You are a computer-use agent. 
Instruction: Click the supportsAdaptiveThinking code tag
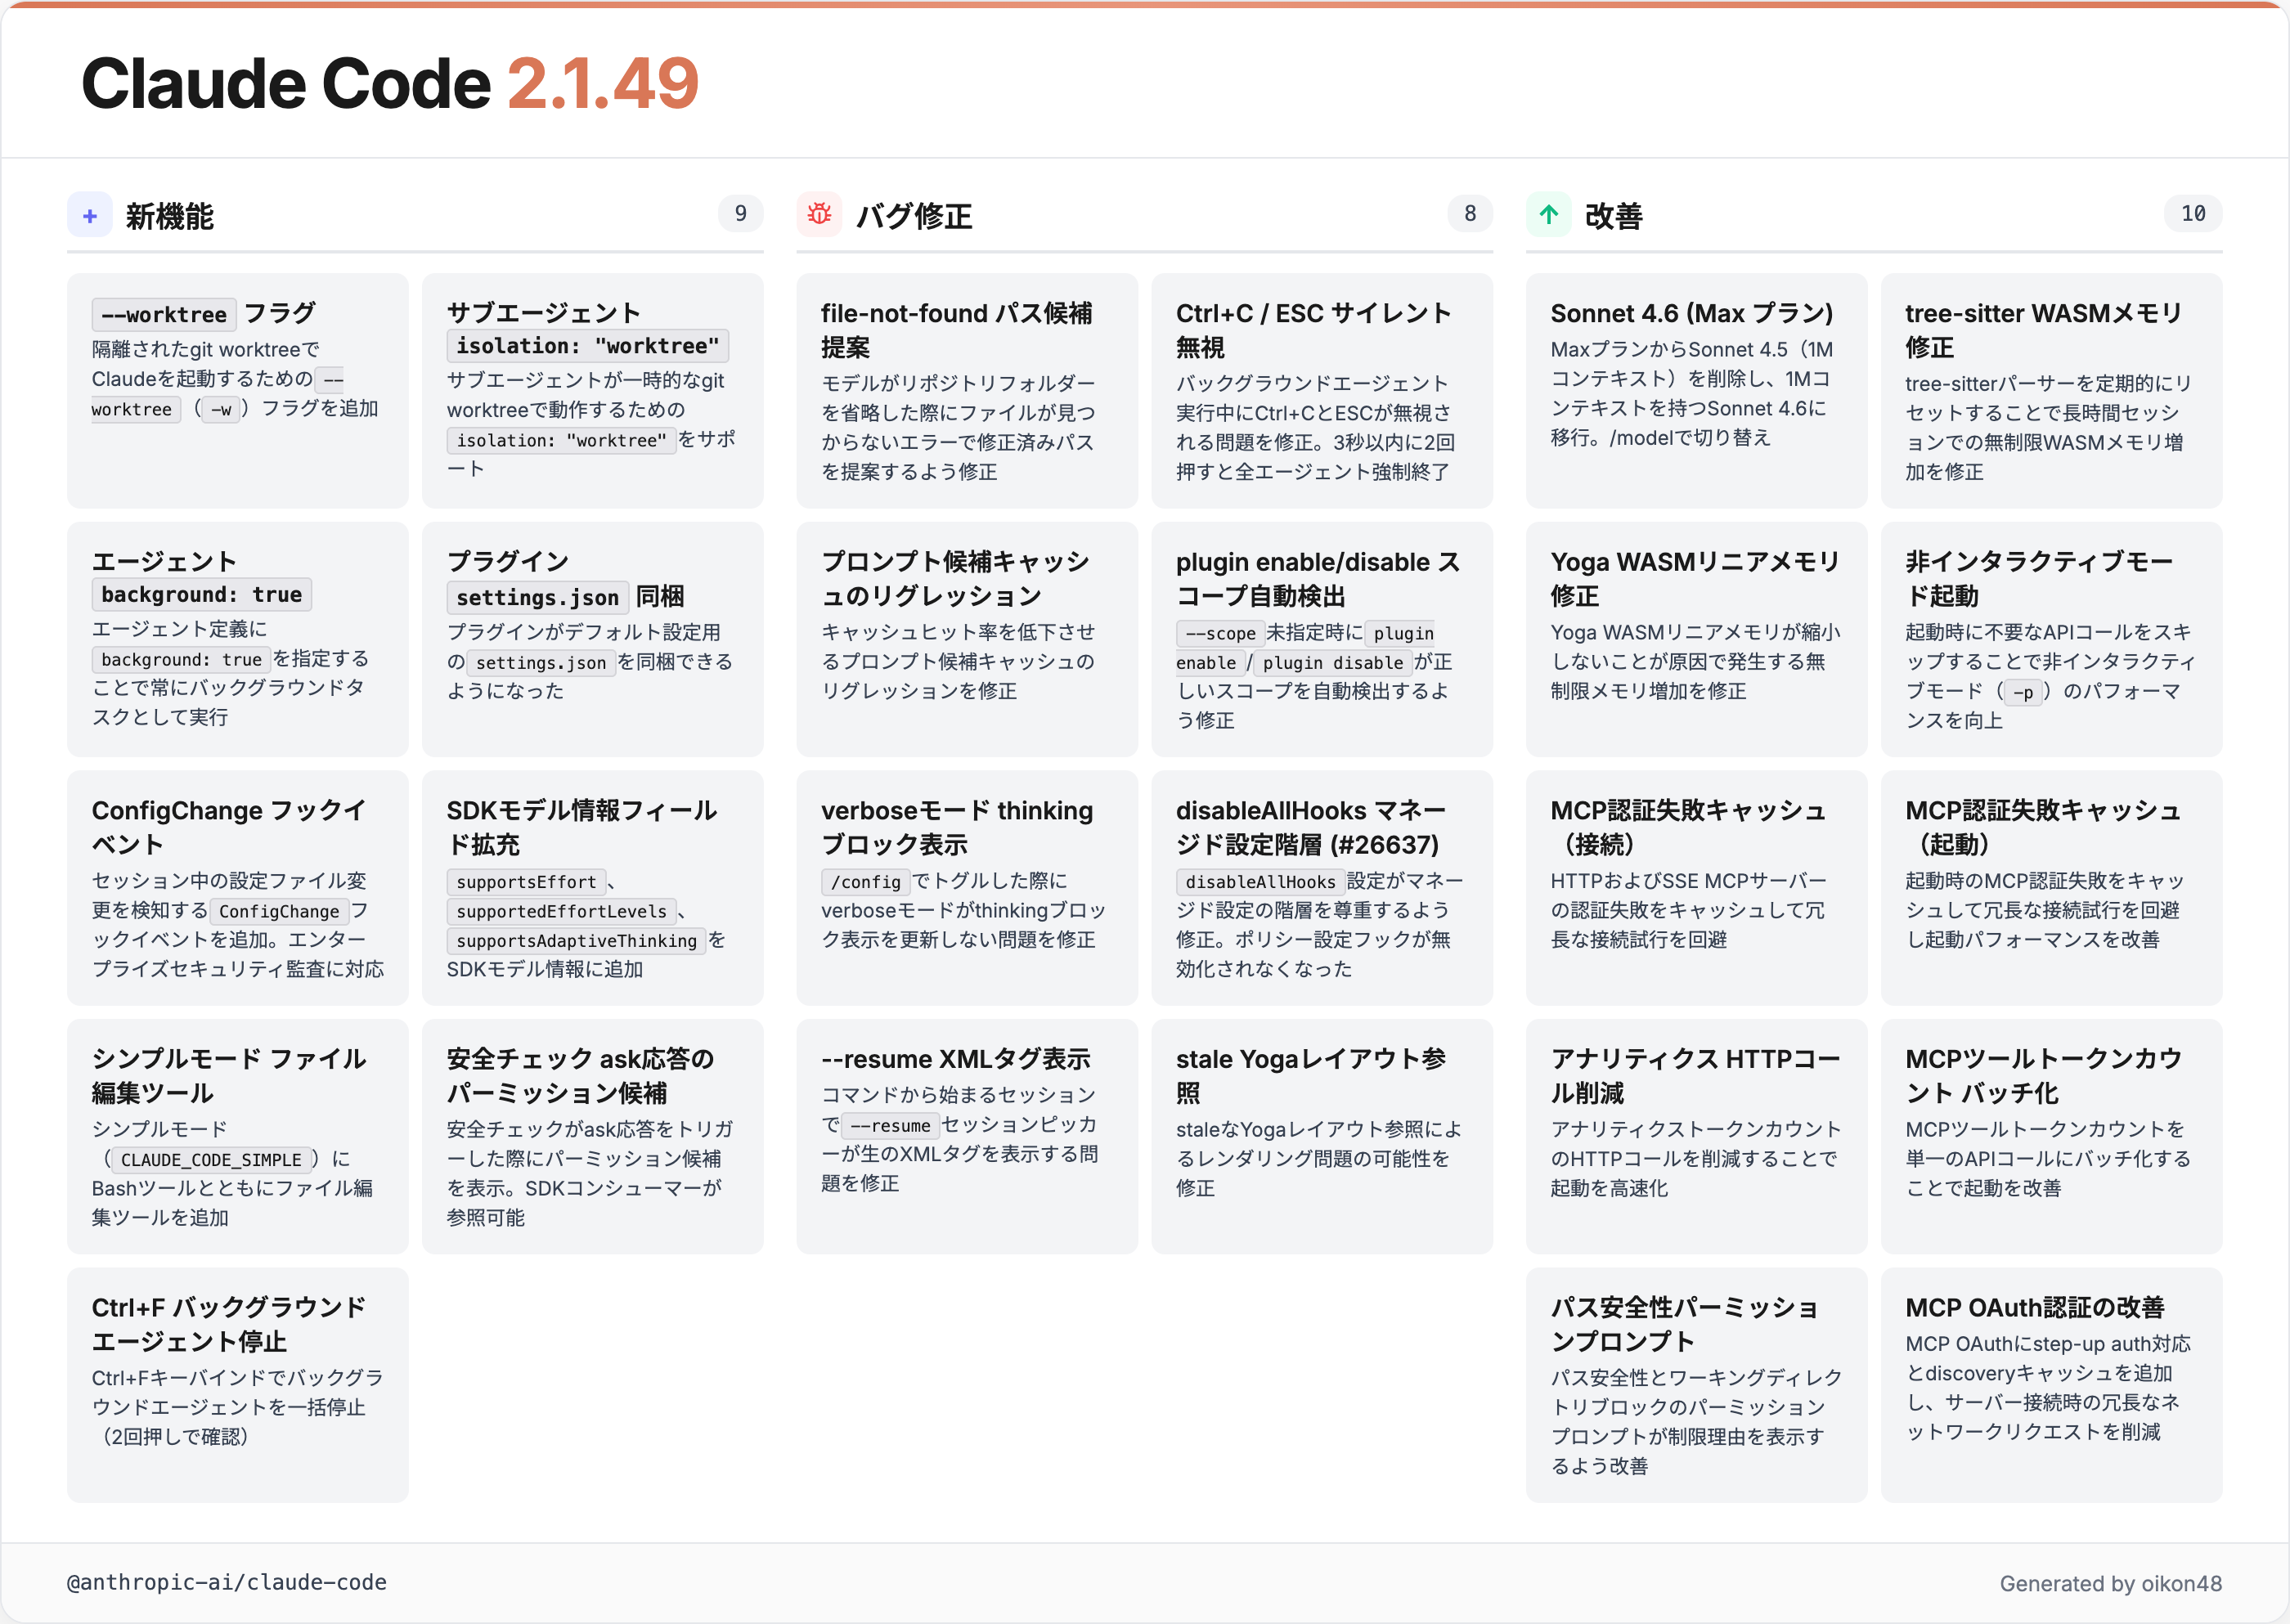pyautogui.click(x=576, y=941)
